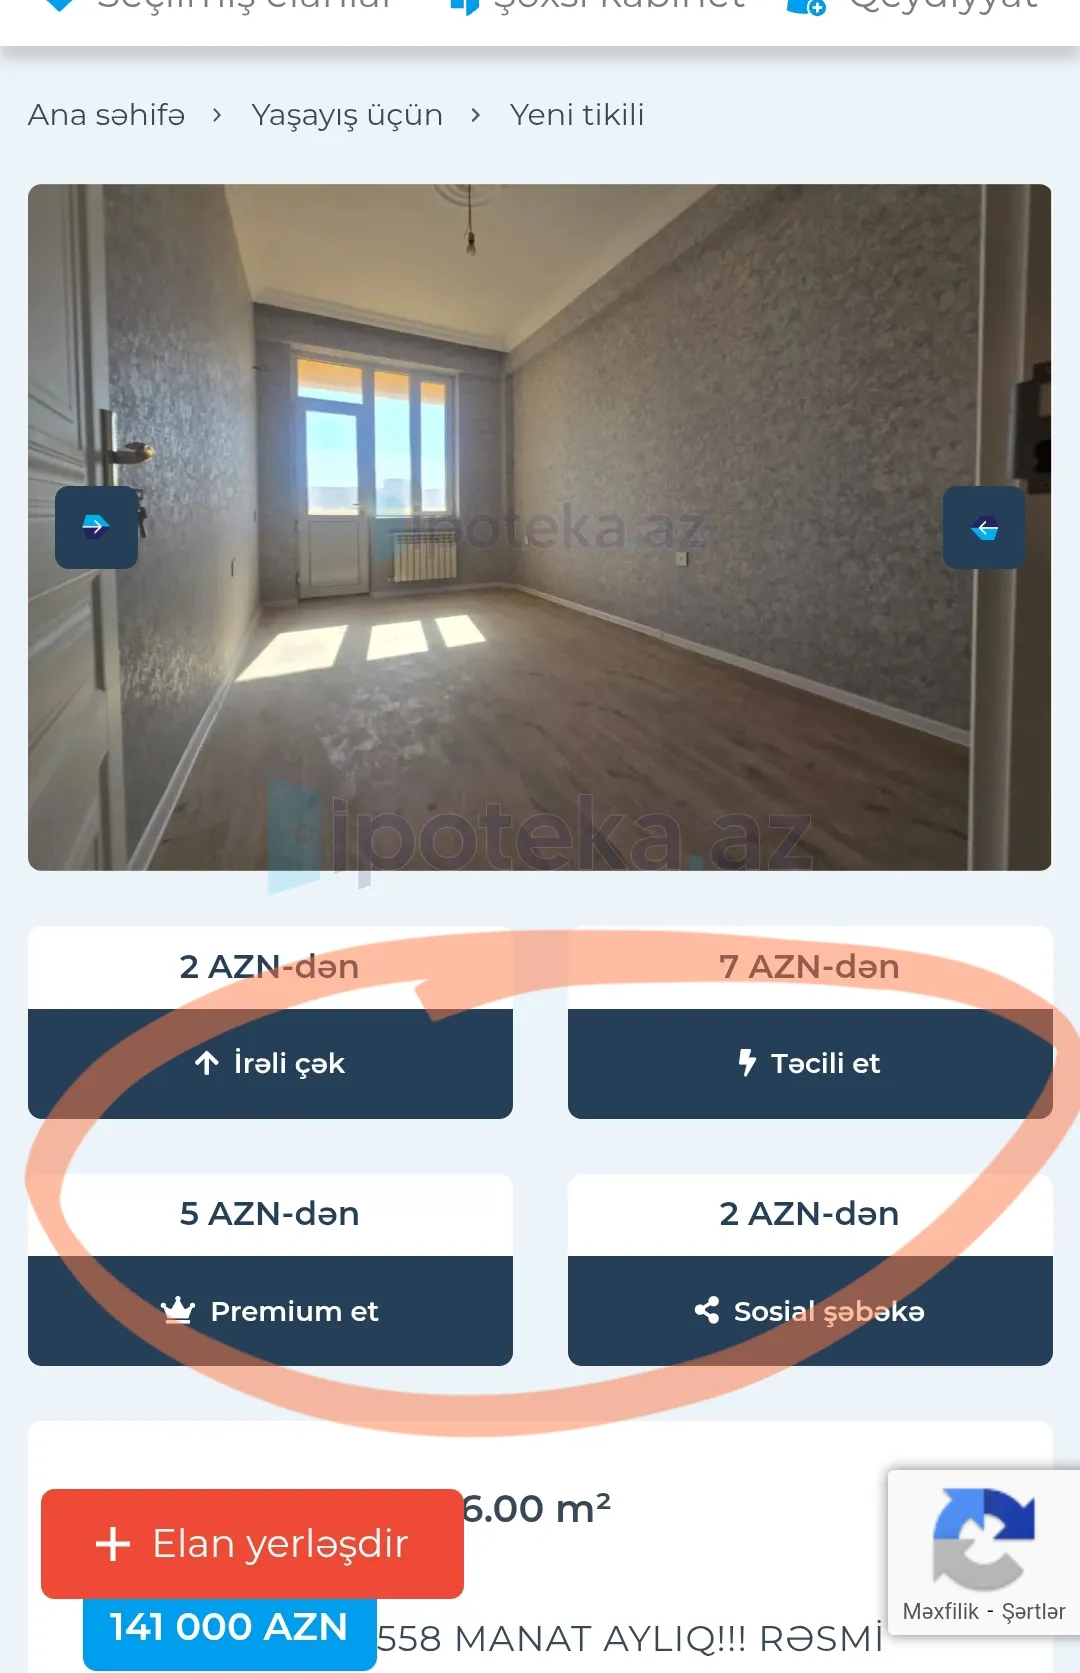Open the apartment room photo
The height and width of the screenshot is (1673, 1080).
click(x=540, y=527)
